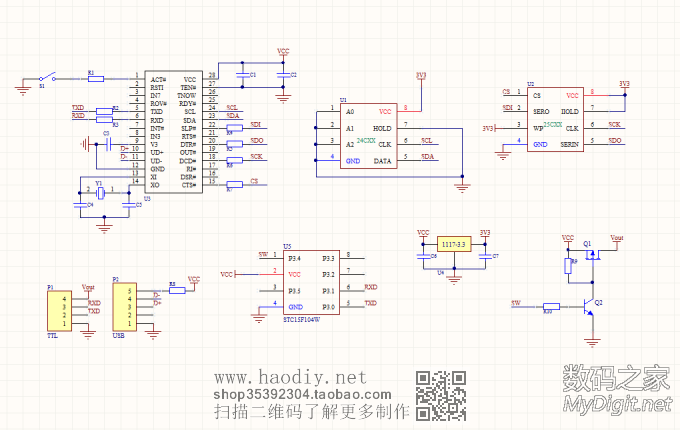Click resistor R5 beside the USB connector
The height and width of the screenshot is (430, 680).
coord(177,290)
